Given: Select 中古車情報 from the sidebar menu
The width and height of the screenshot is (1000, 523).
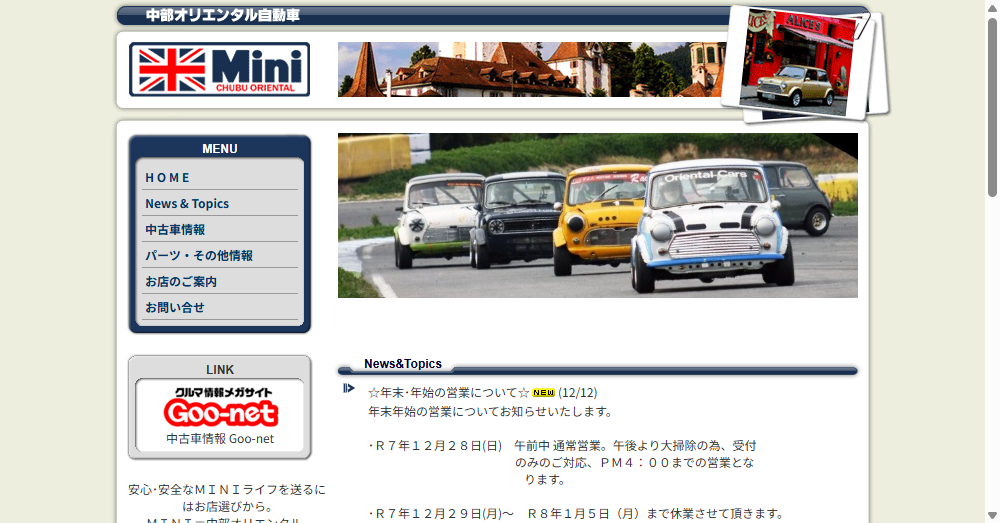Looking at the screenshot, I should pos(175,229).
